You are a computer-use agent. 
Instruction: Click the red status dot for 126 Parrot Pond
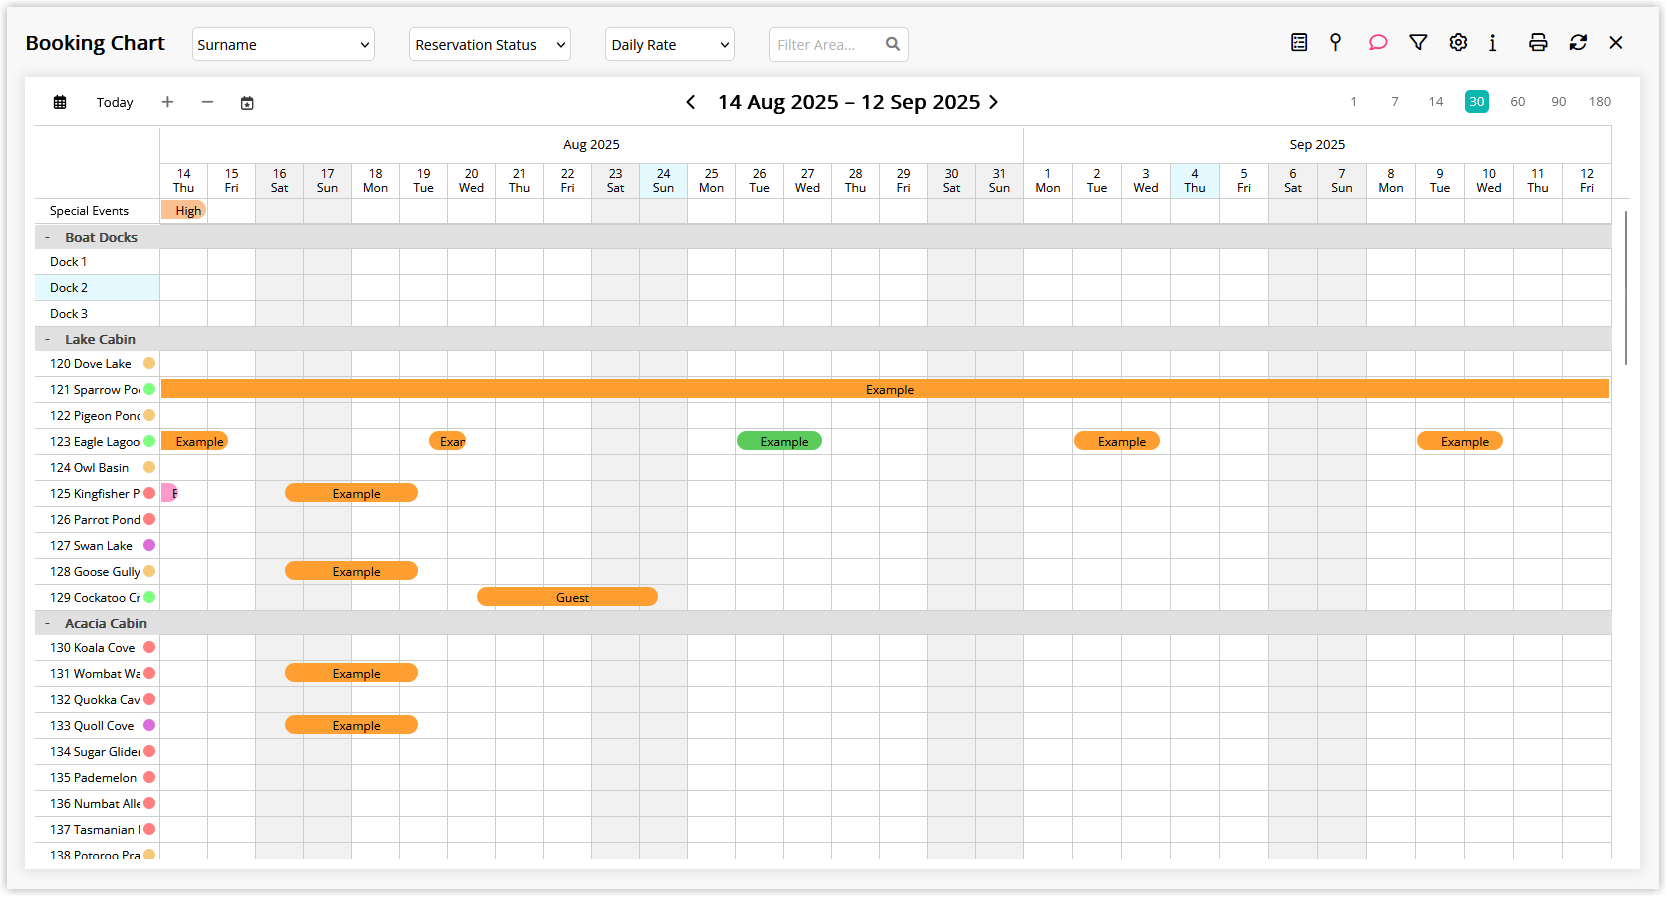pos(149,519)
